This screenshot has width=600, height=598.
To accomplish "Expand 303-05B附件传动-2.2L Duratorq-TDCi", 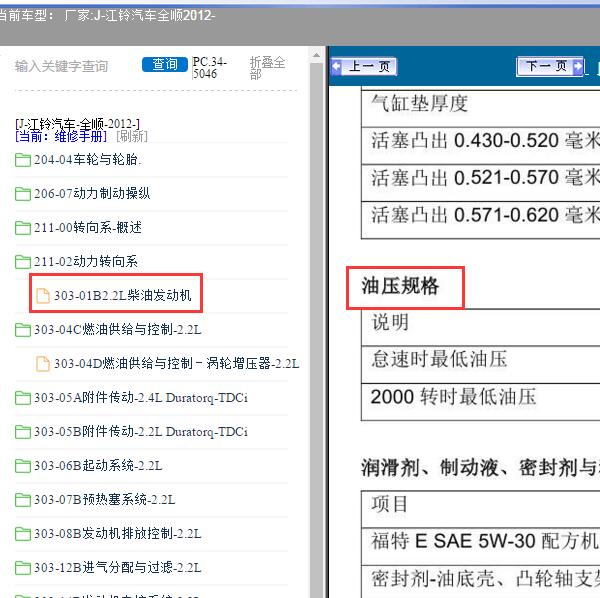I will [141, 432].
